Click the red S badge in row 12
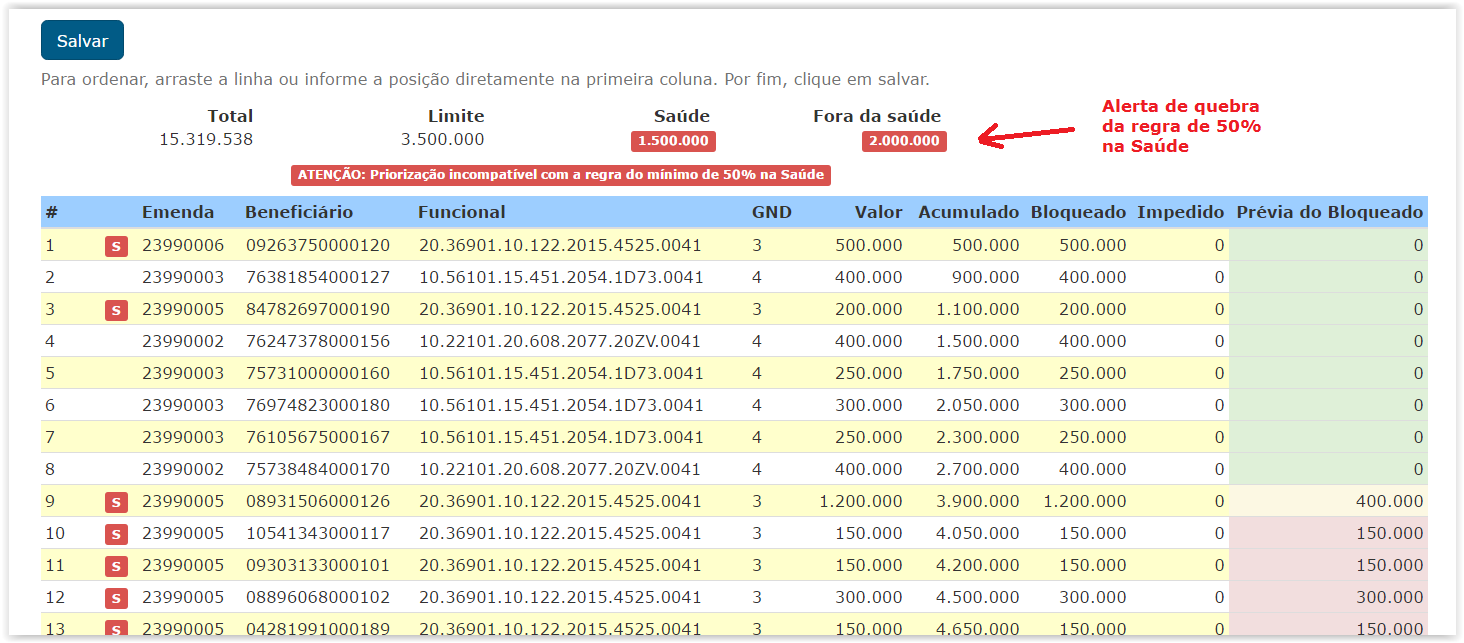This screenshot has width=1464, height=643. tap(116, 598)
